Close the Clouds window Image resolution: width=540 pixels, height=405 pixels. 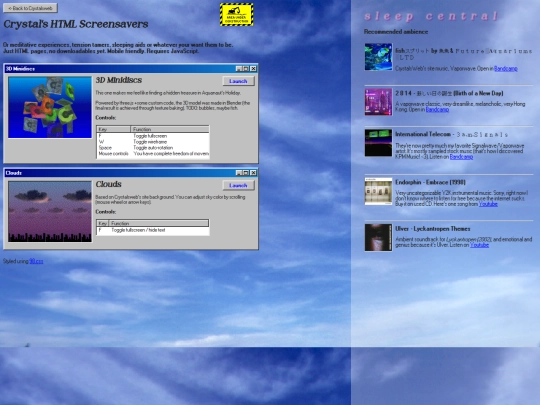click(253, 173)
